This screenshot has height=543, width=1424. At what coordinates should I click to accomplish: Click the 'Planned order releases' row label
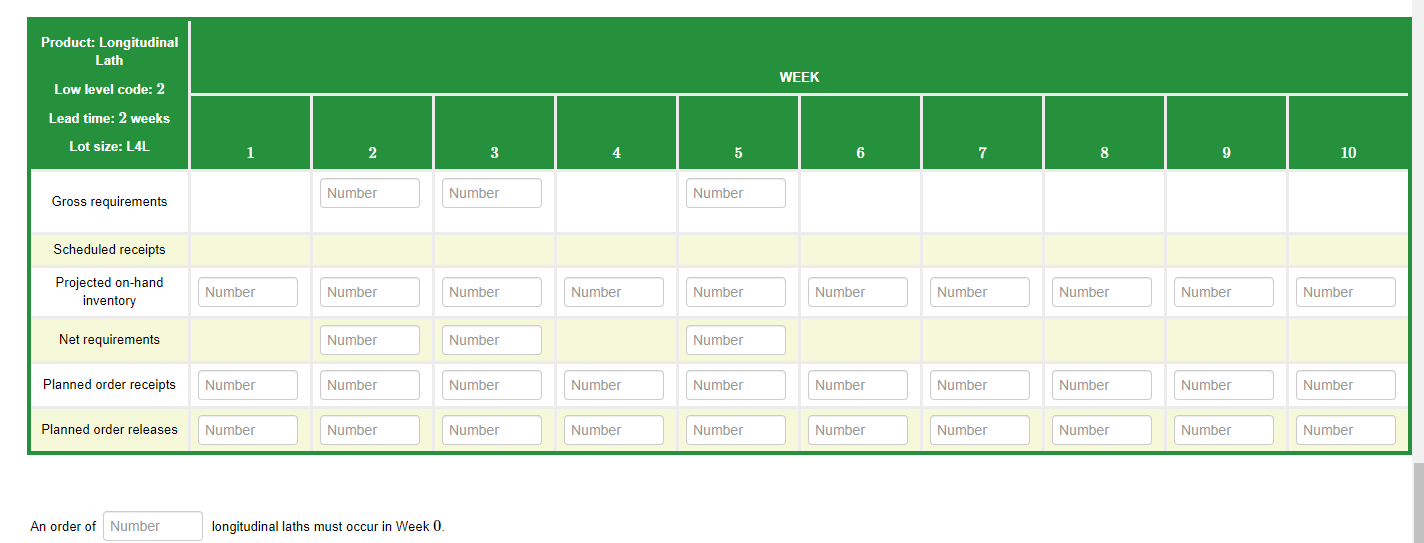tap(110, 430)
